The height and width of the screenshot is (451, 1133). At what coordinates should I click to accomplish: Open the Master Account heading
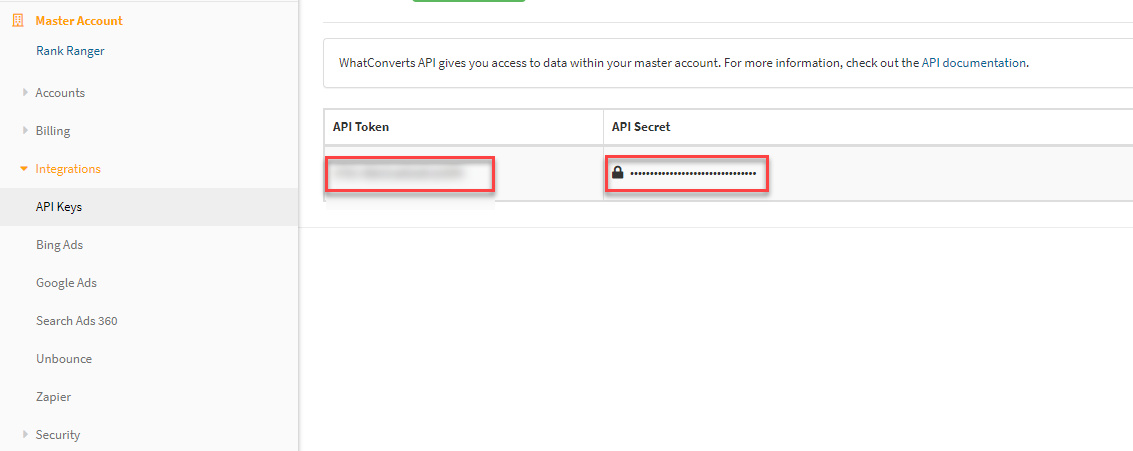[x=79, y=20]
